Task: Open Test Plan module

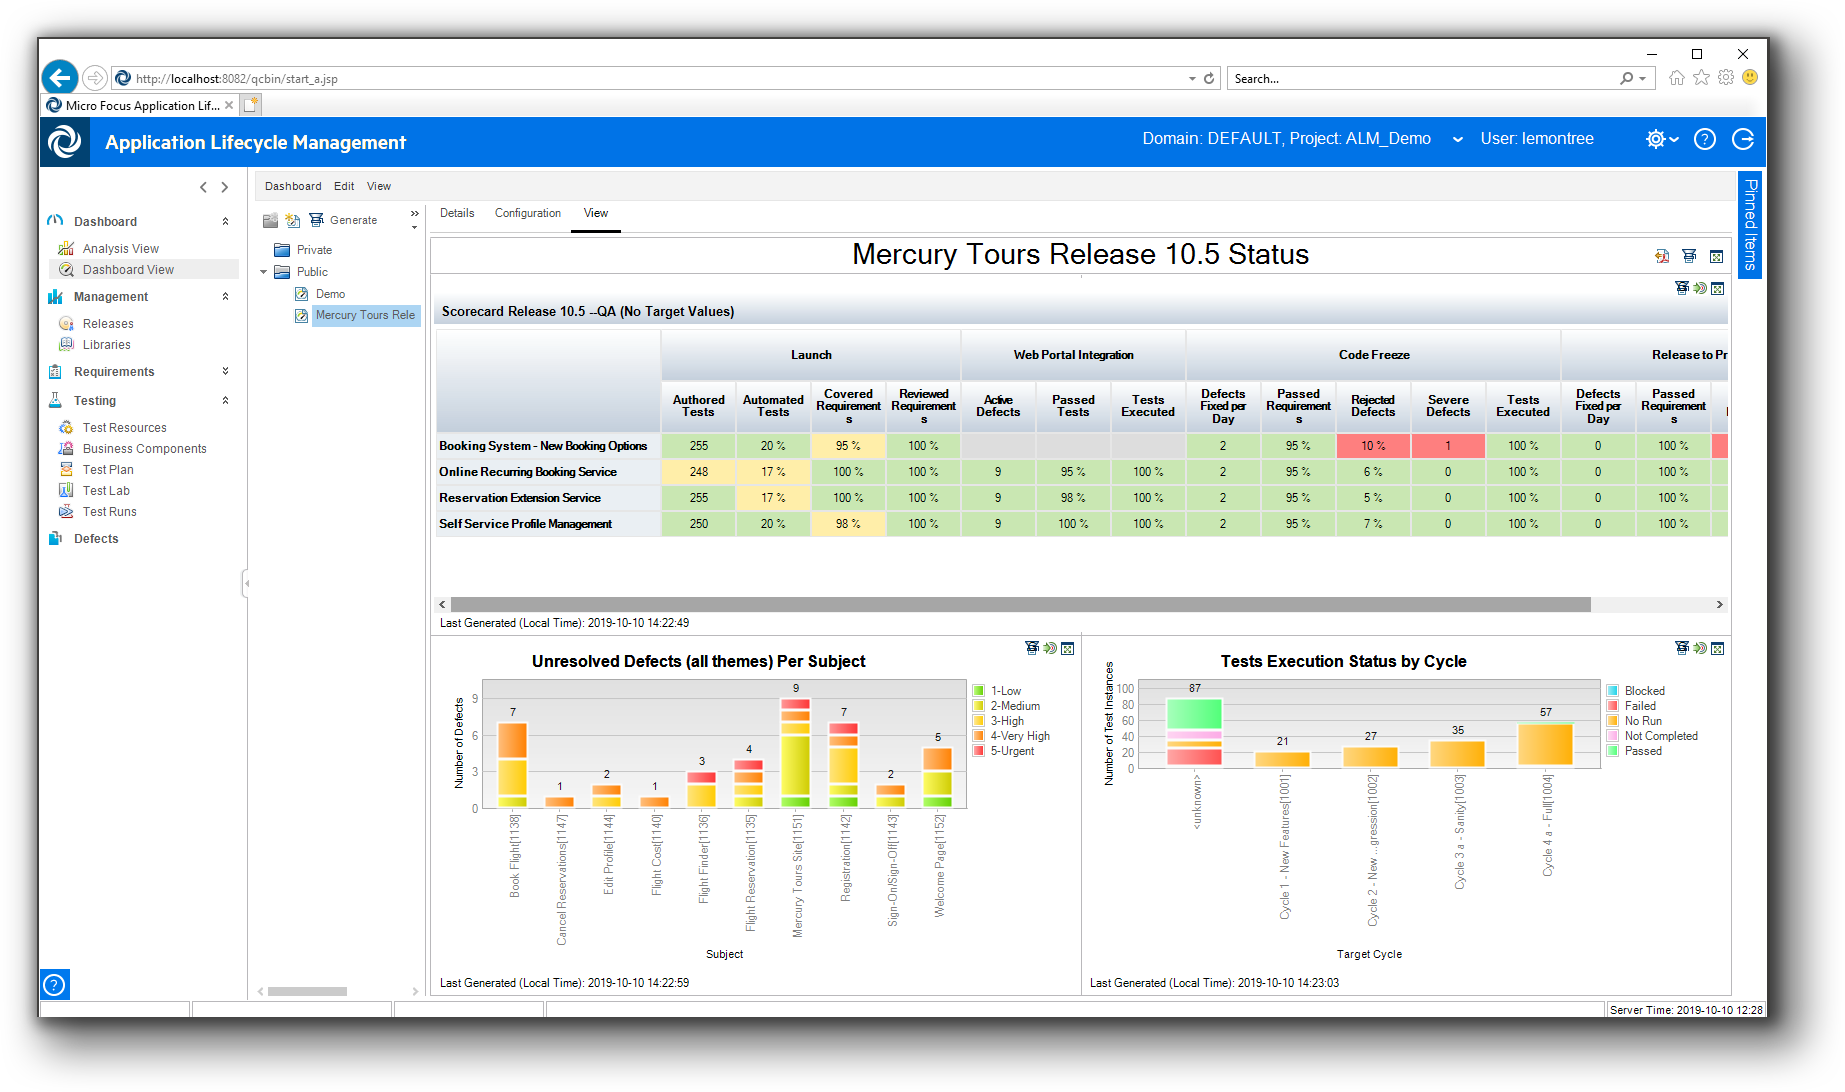Action: pos(108,469)
